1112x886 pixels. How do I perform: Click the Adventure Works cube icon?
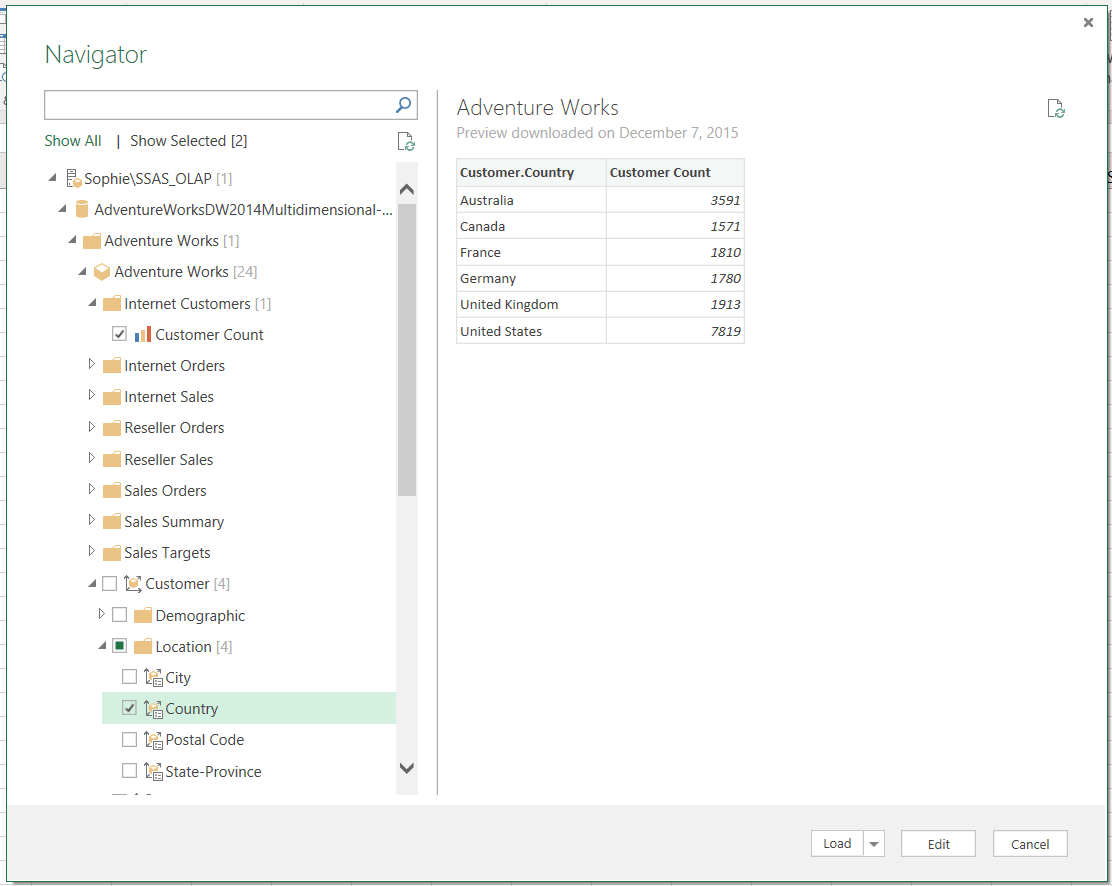tap(101, 272)
